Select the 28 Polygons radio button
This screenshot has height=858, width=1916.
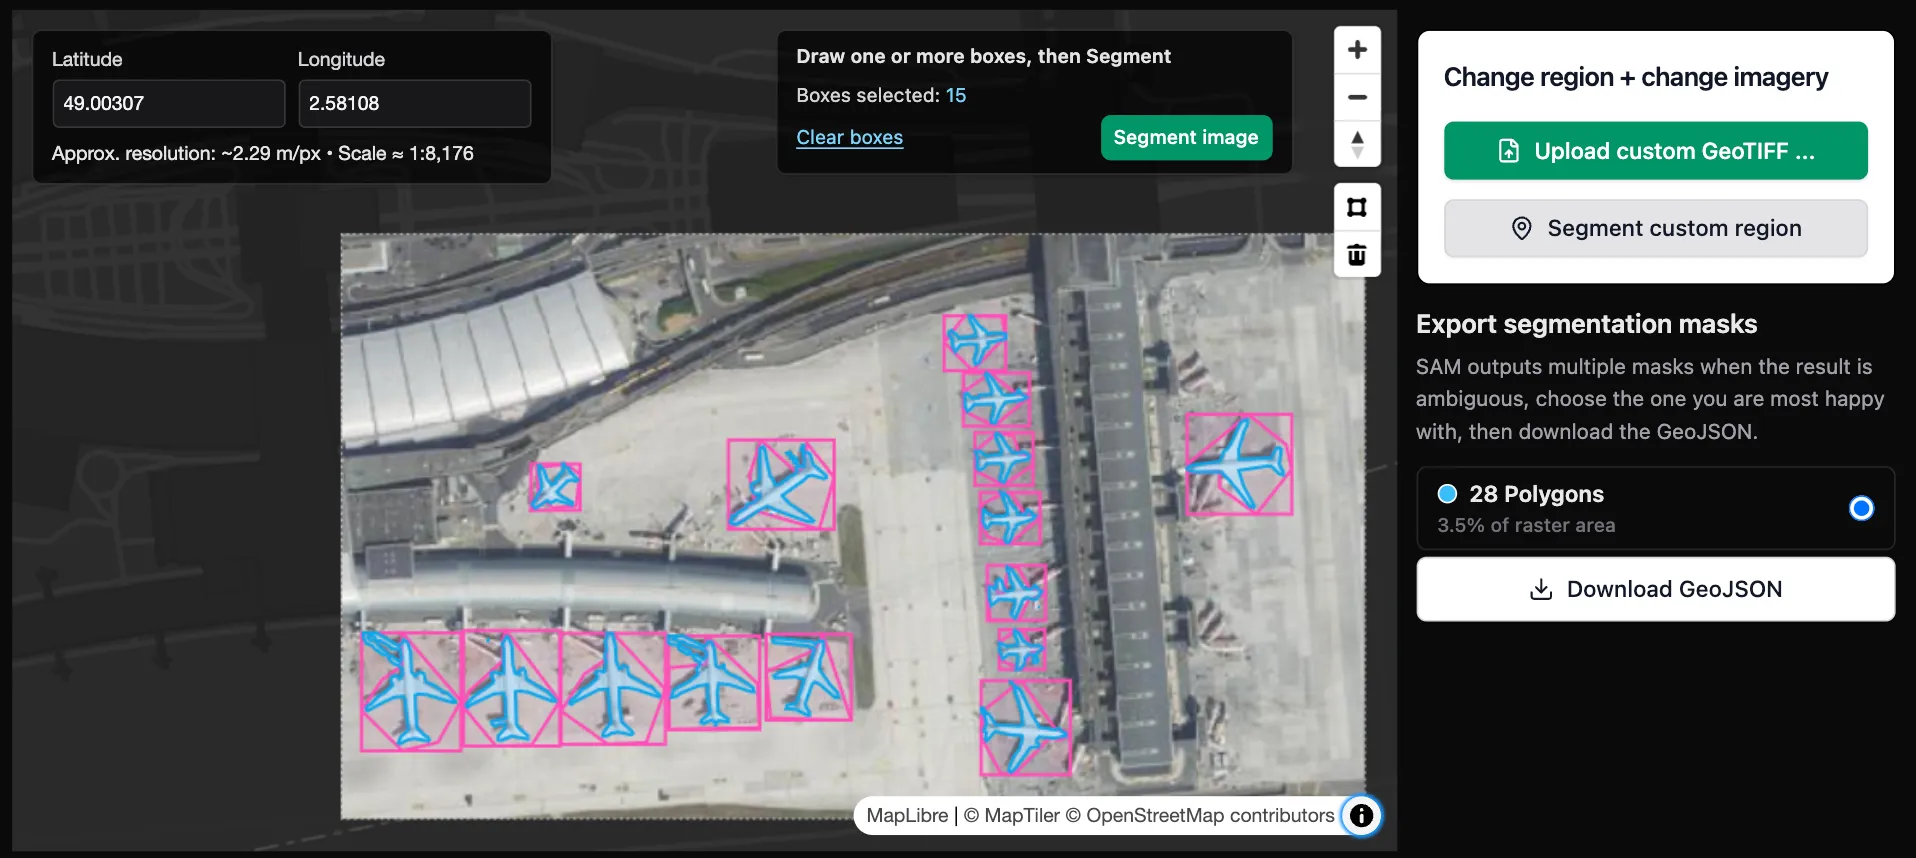pyautogui.click(x=1861, y=508)
